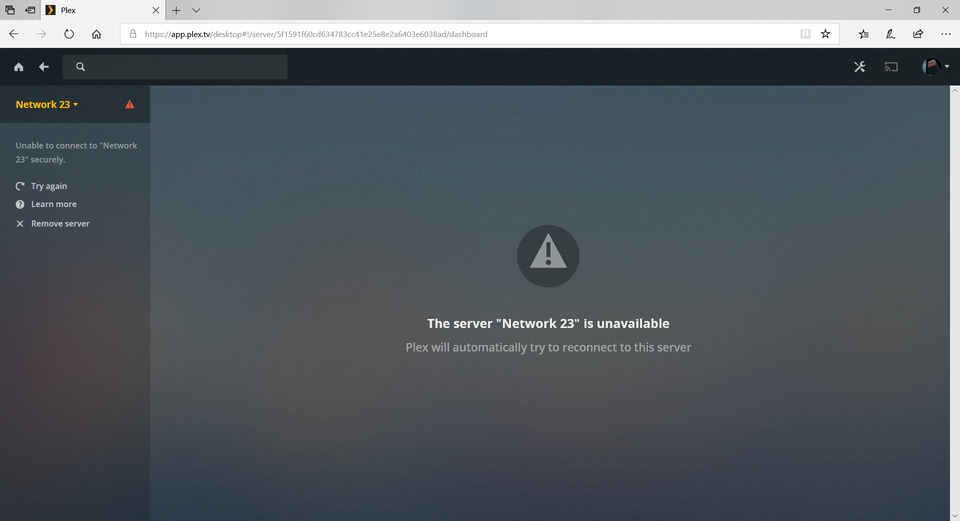The height and width of the screenshot is (521, 960).
Task: Minimize the browser window
Action: coord(888,10)
